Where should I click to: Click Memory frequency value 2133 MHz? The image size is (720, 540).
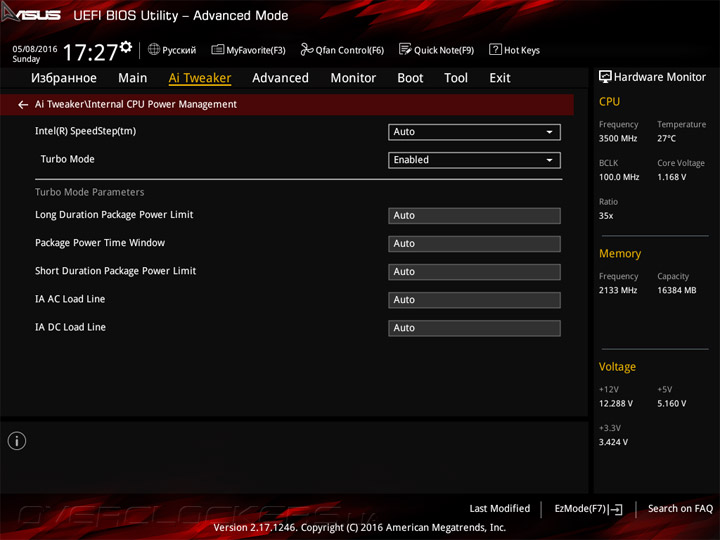coord(618,290)
